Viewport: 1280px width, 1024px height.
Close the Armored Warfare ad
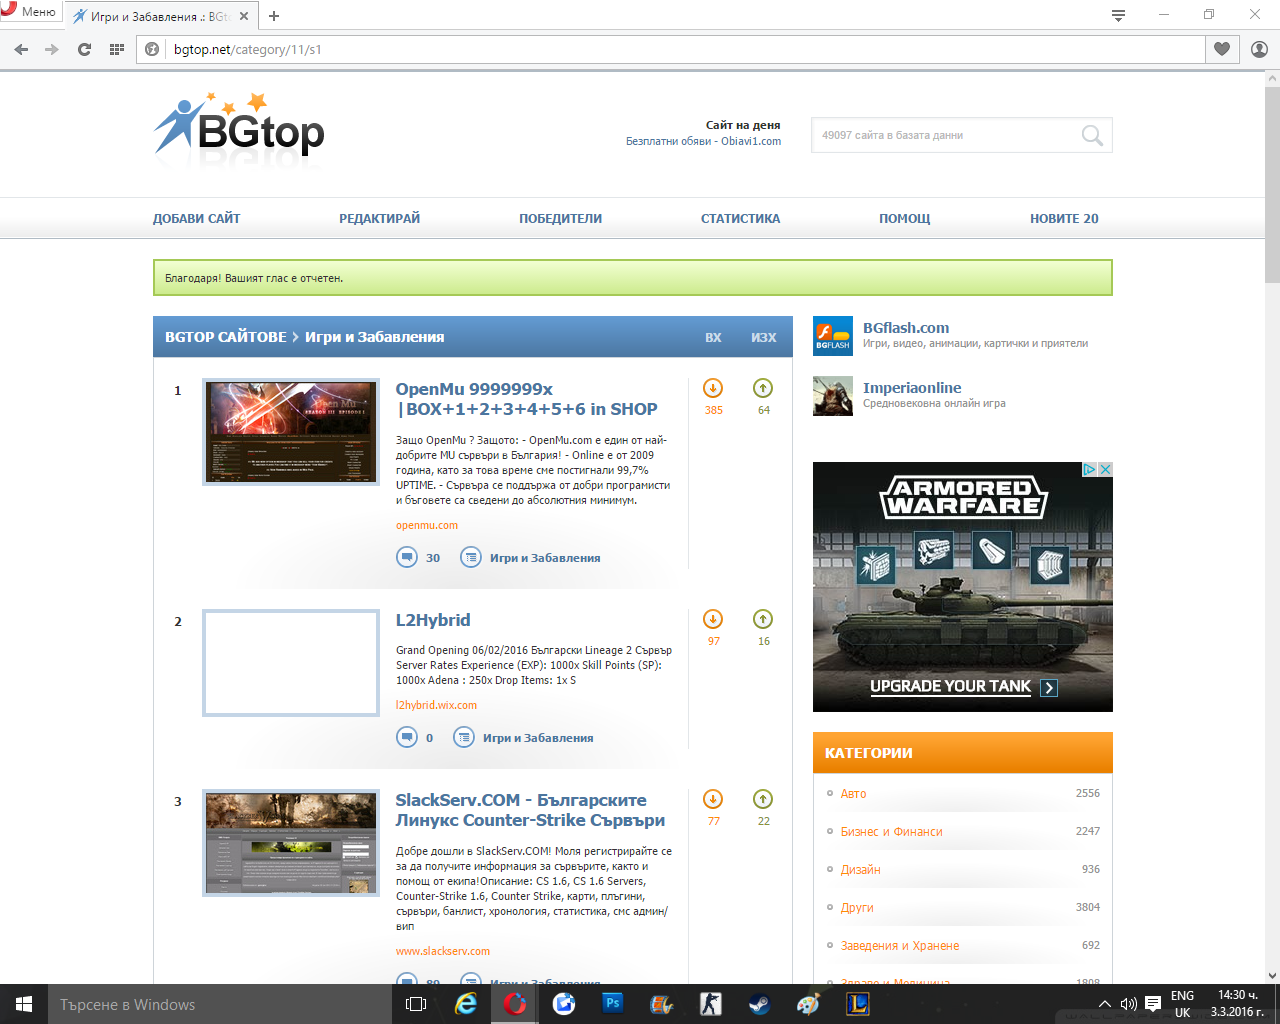[x=1106, y=469]
